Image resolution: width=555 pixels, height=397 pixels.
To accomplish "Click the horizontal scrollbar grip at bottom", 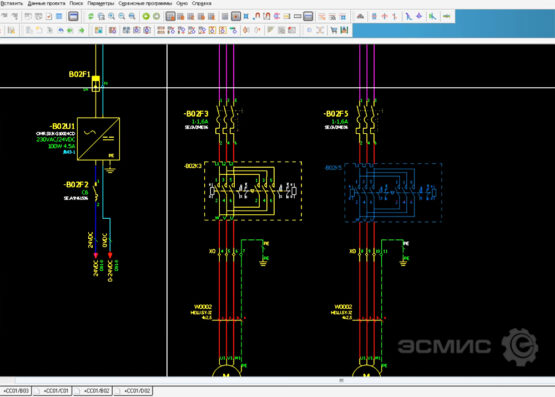I will click(x=341, y=380).
